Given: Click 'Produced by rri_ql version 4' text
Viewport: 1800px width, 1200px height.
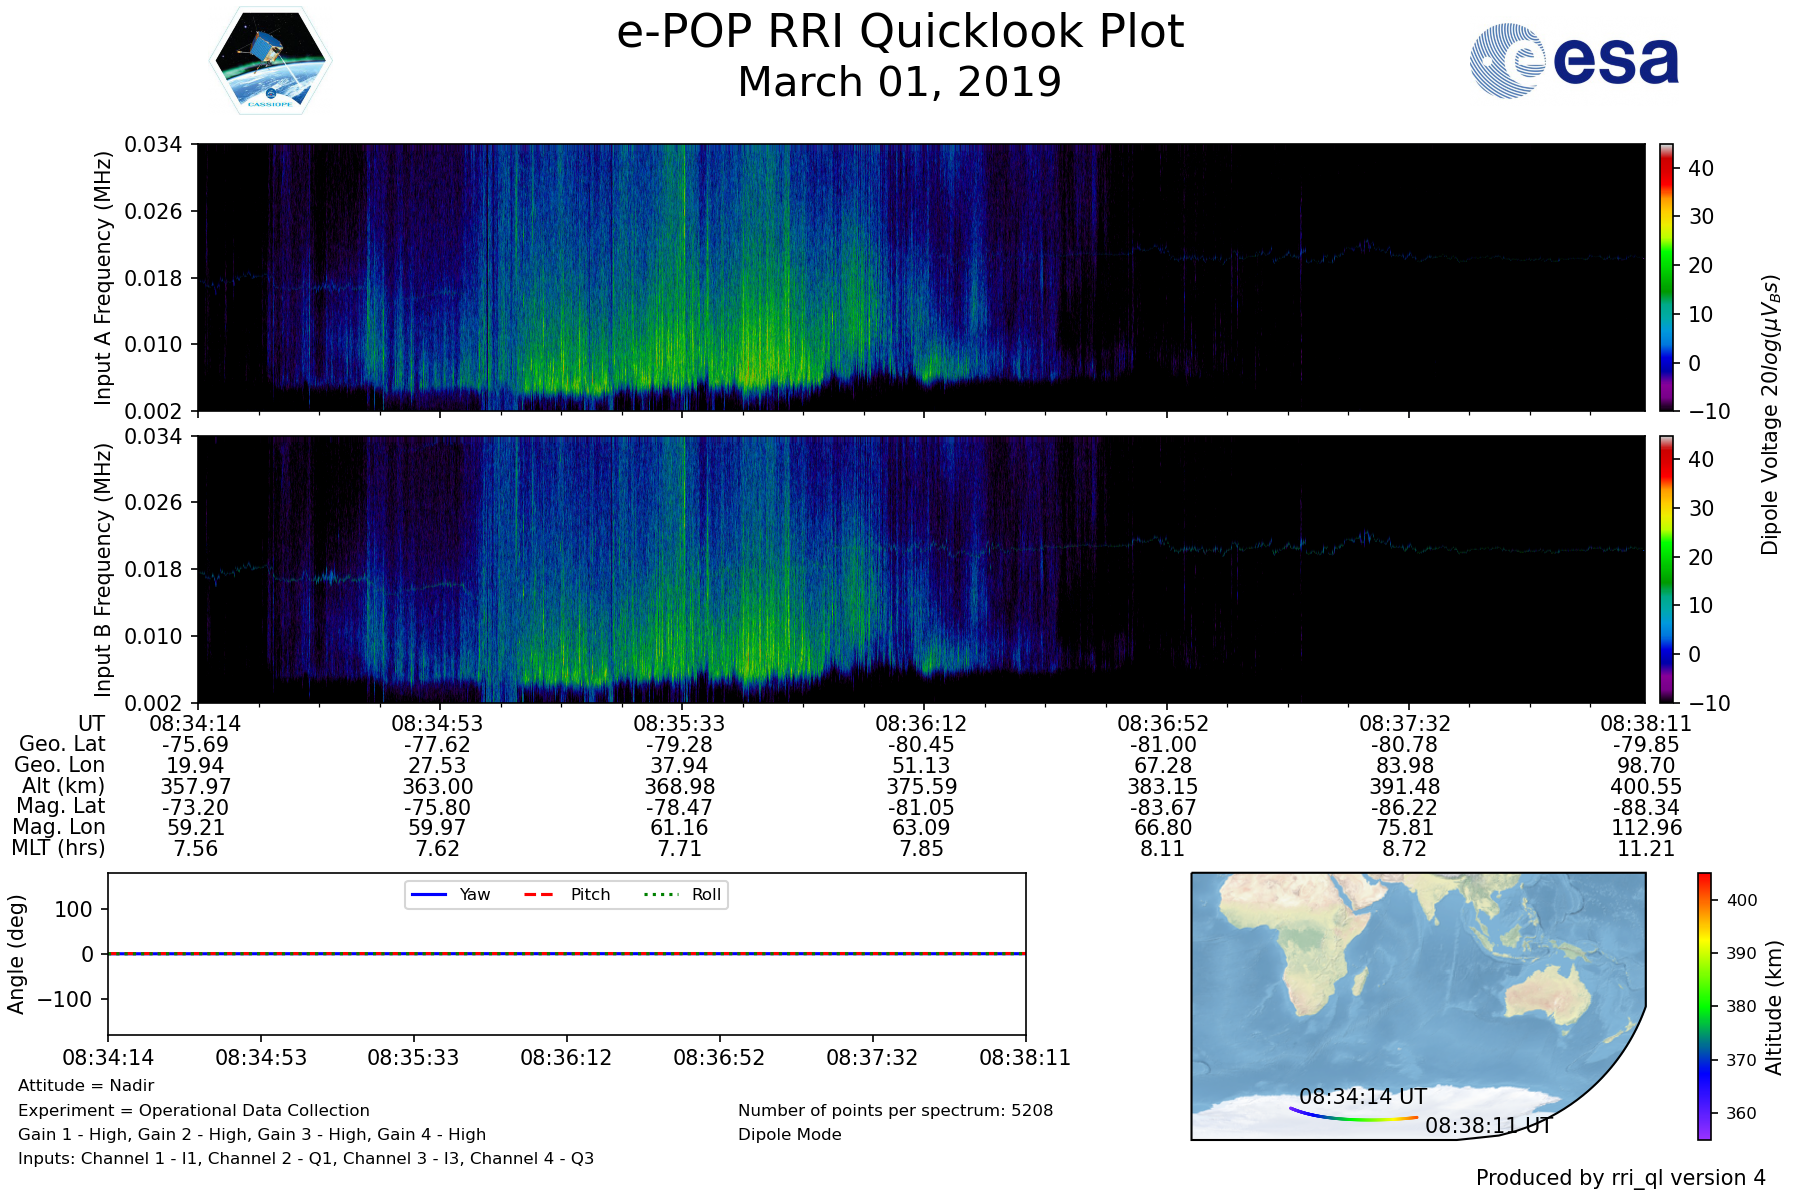Looking at the screenshot, I should [1620, 1178].
